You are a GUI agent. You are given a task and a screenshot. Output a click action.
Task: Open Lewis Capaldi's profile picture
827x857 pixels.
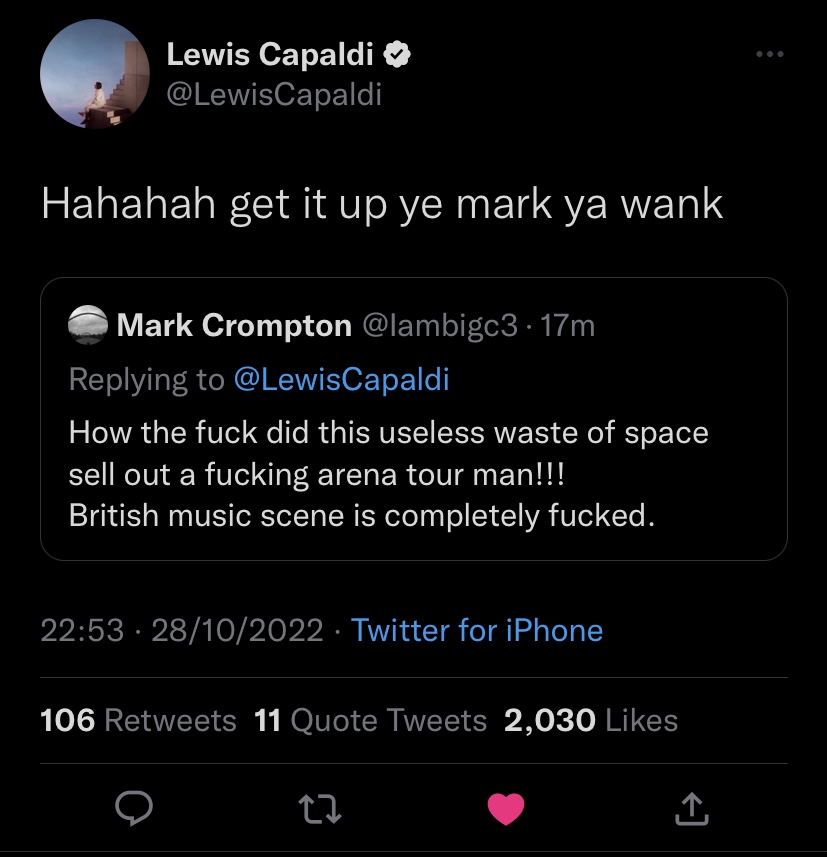pos(95,74)
